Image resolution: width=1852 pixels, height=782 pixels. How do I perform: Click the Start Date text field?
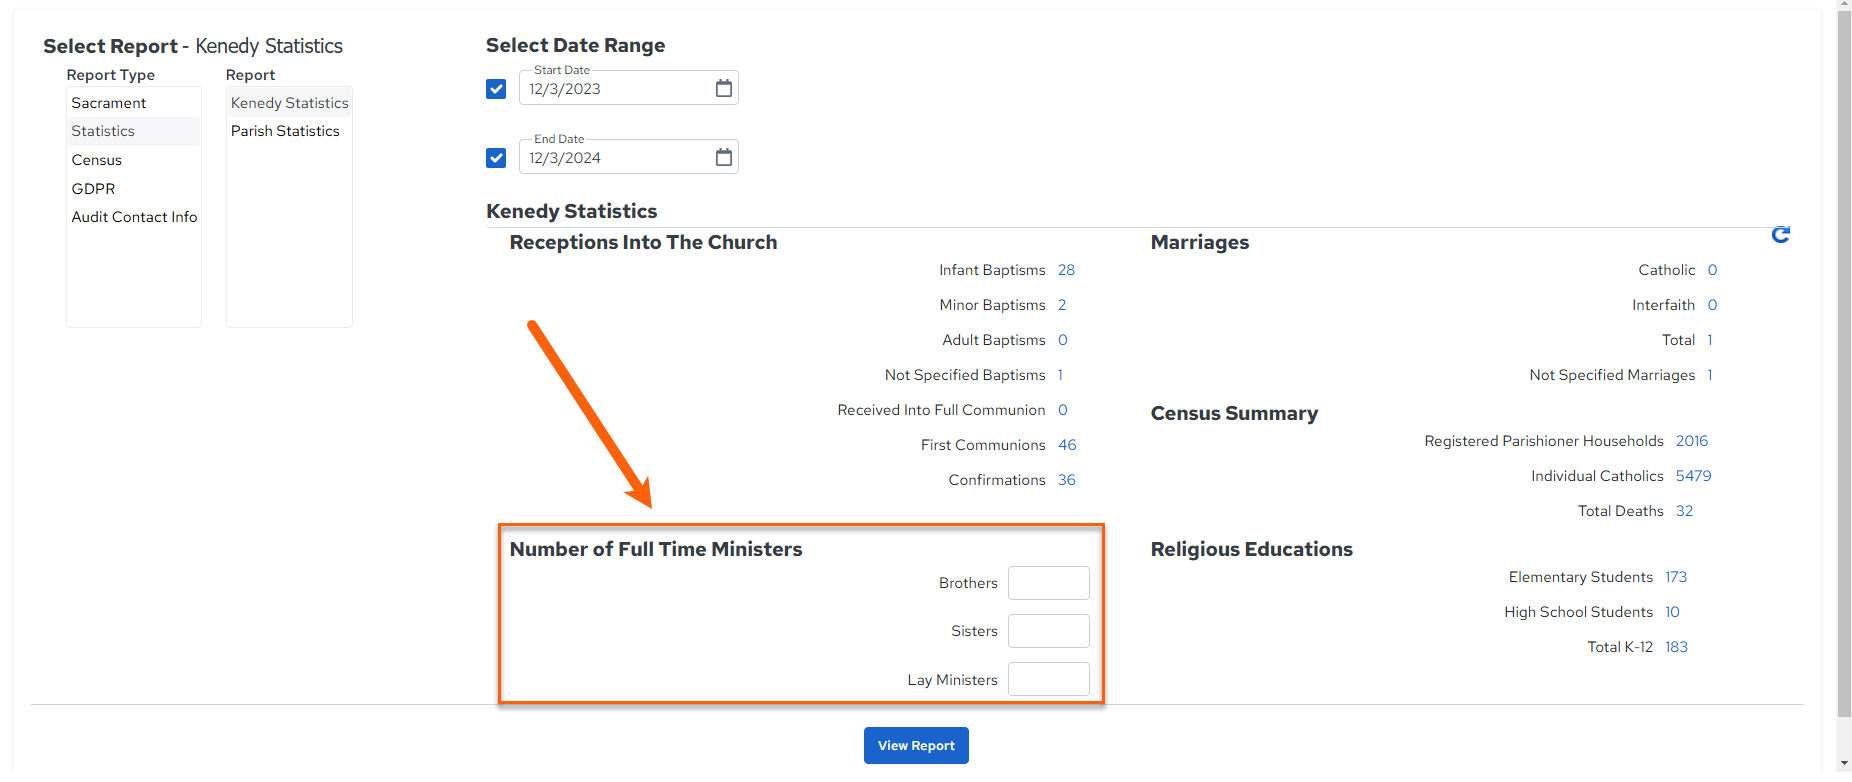click(615, 89)
